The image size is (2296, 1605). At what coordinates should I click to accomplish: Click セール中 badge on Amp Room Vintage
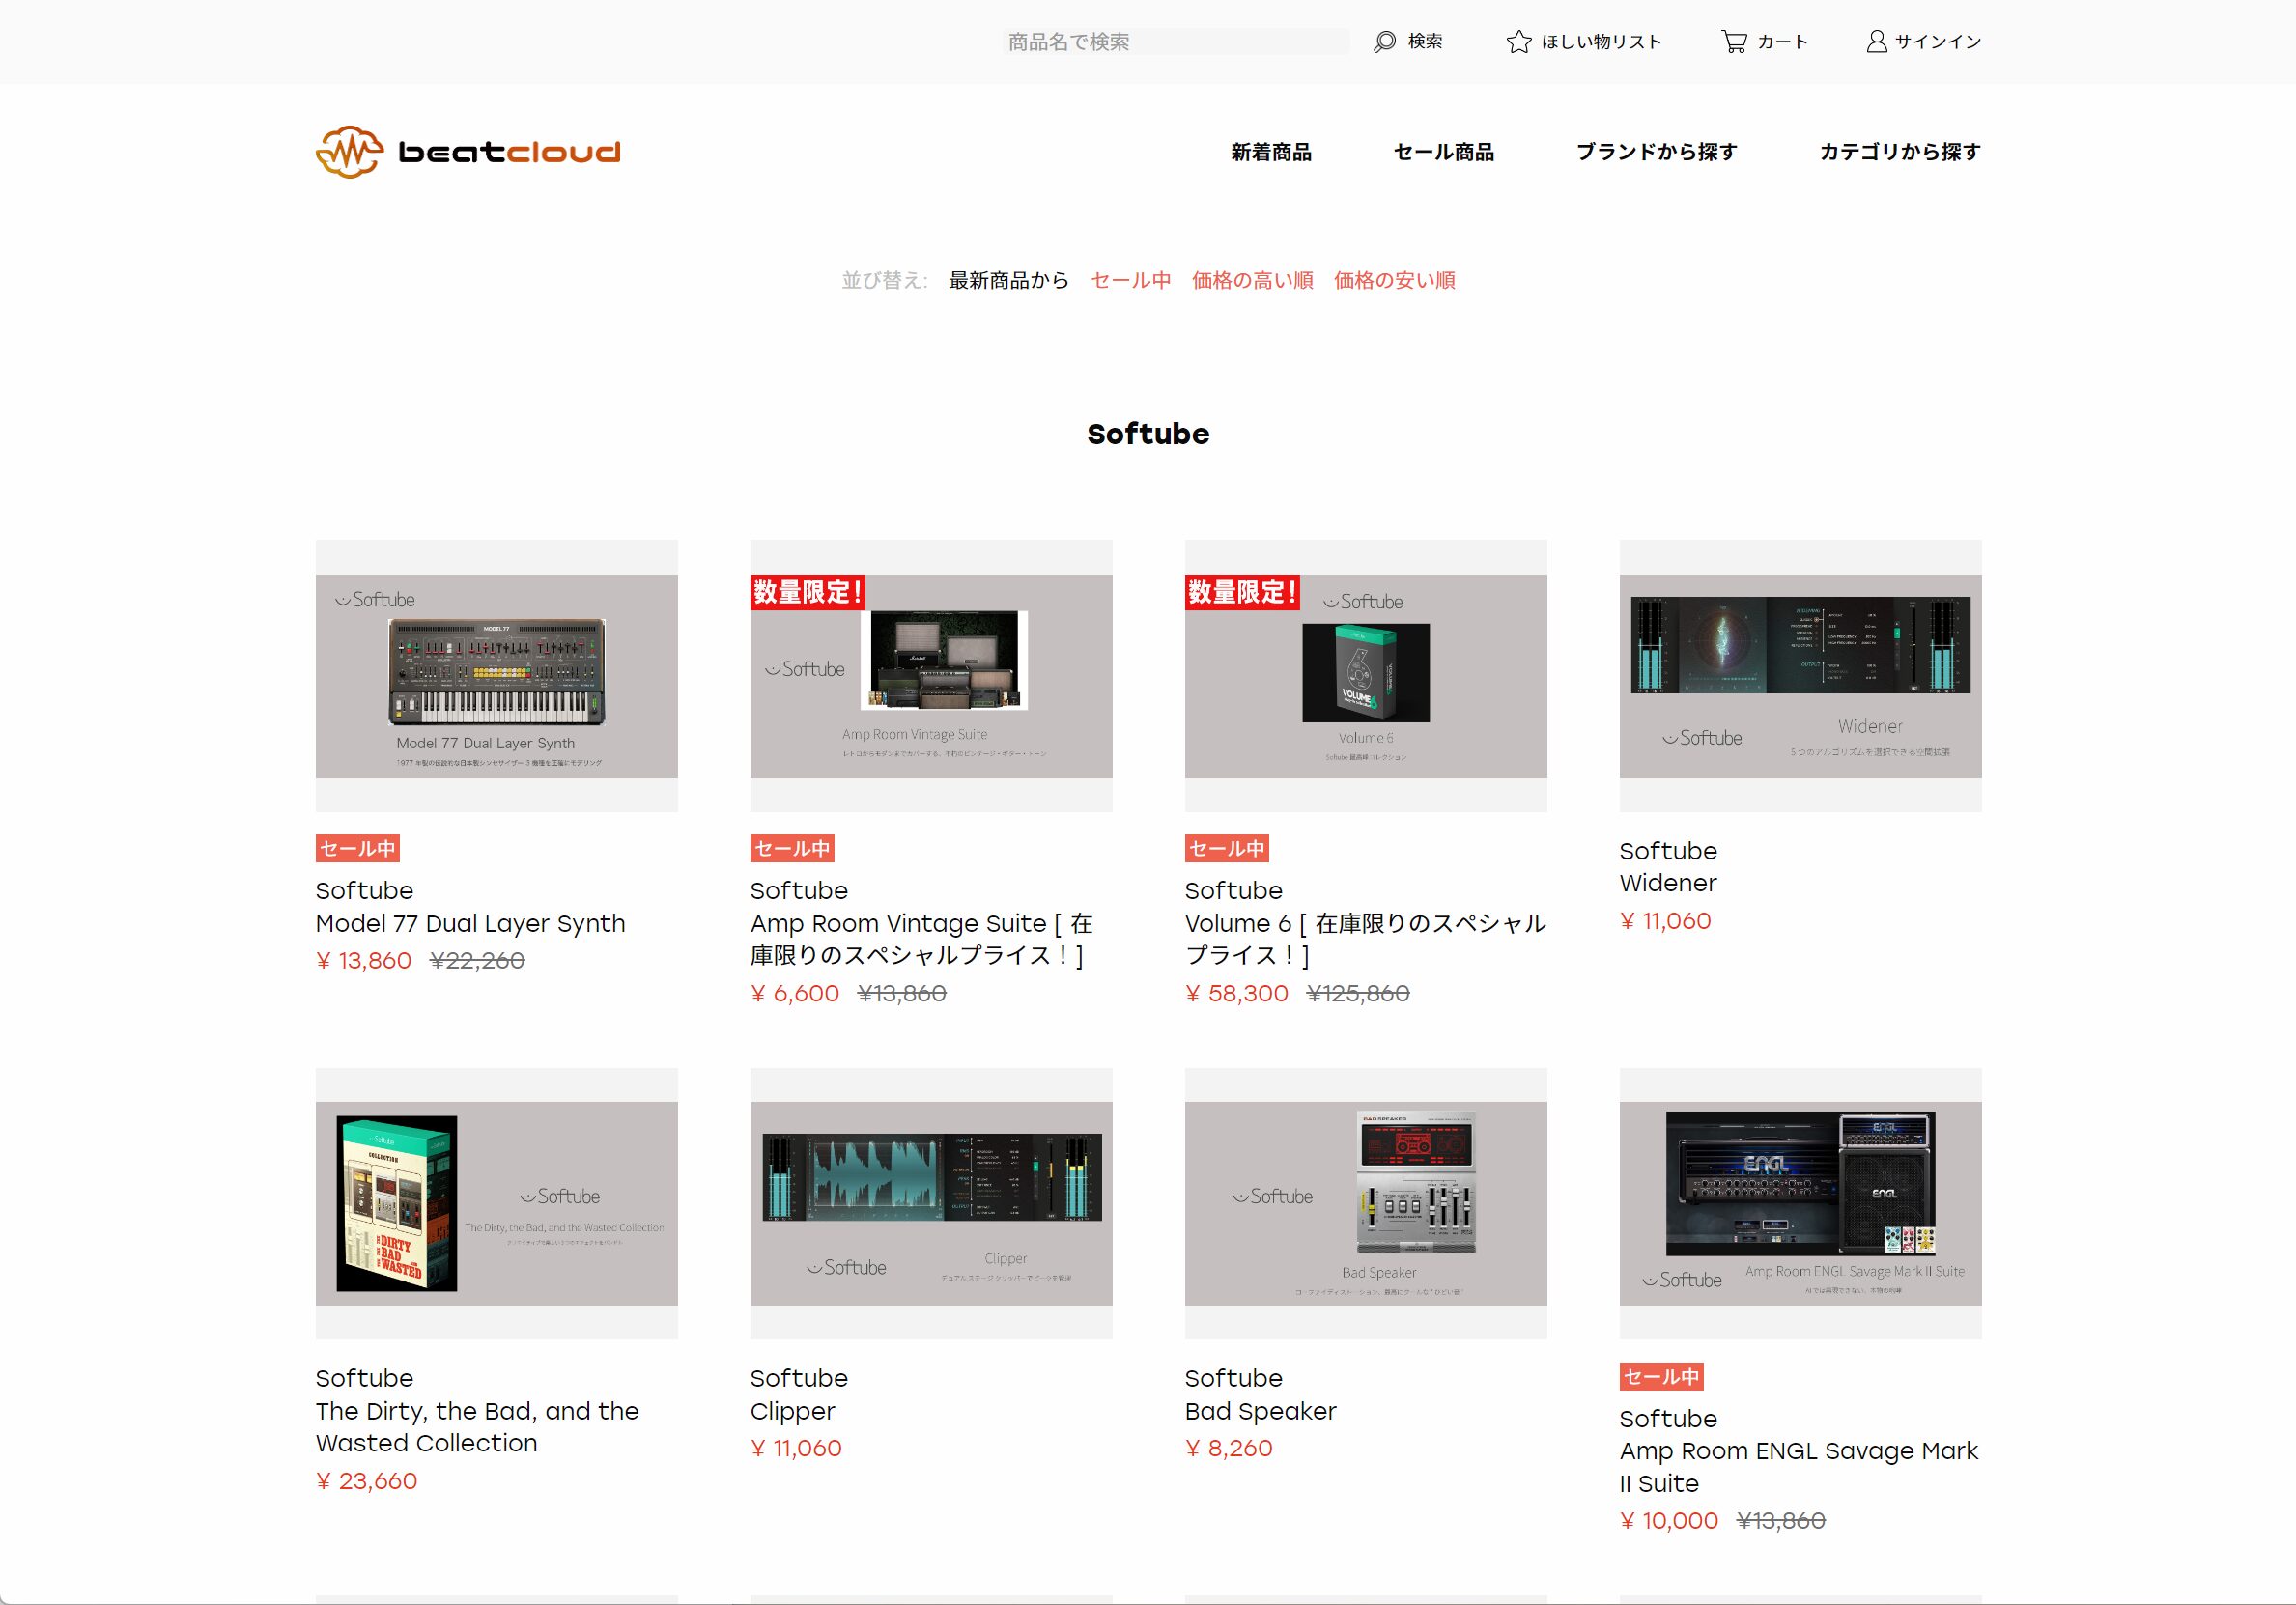click(x=792, y=848)
